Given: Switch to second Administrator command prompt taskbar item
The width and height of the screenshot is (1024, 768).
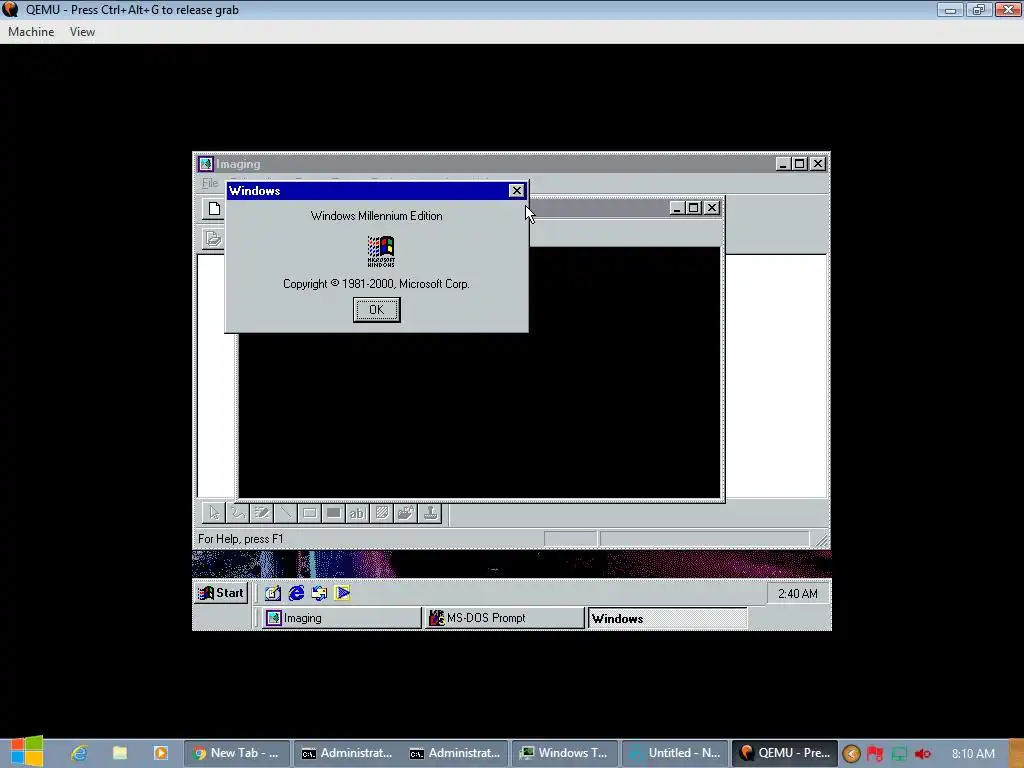Looking at the screenshot, I should [455, 753].
